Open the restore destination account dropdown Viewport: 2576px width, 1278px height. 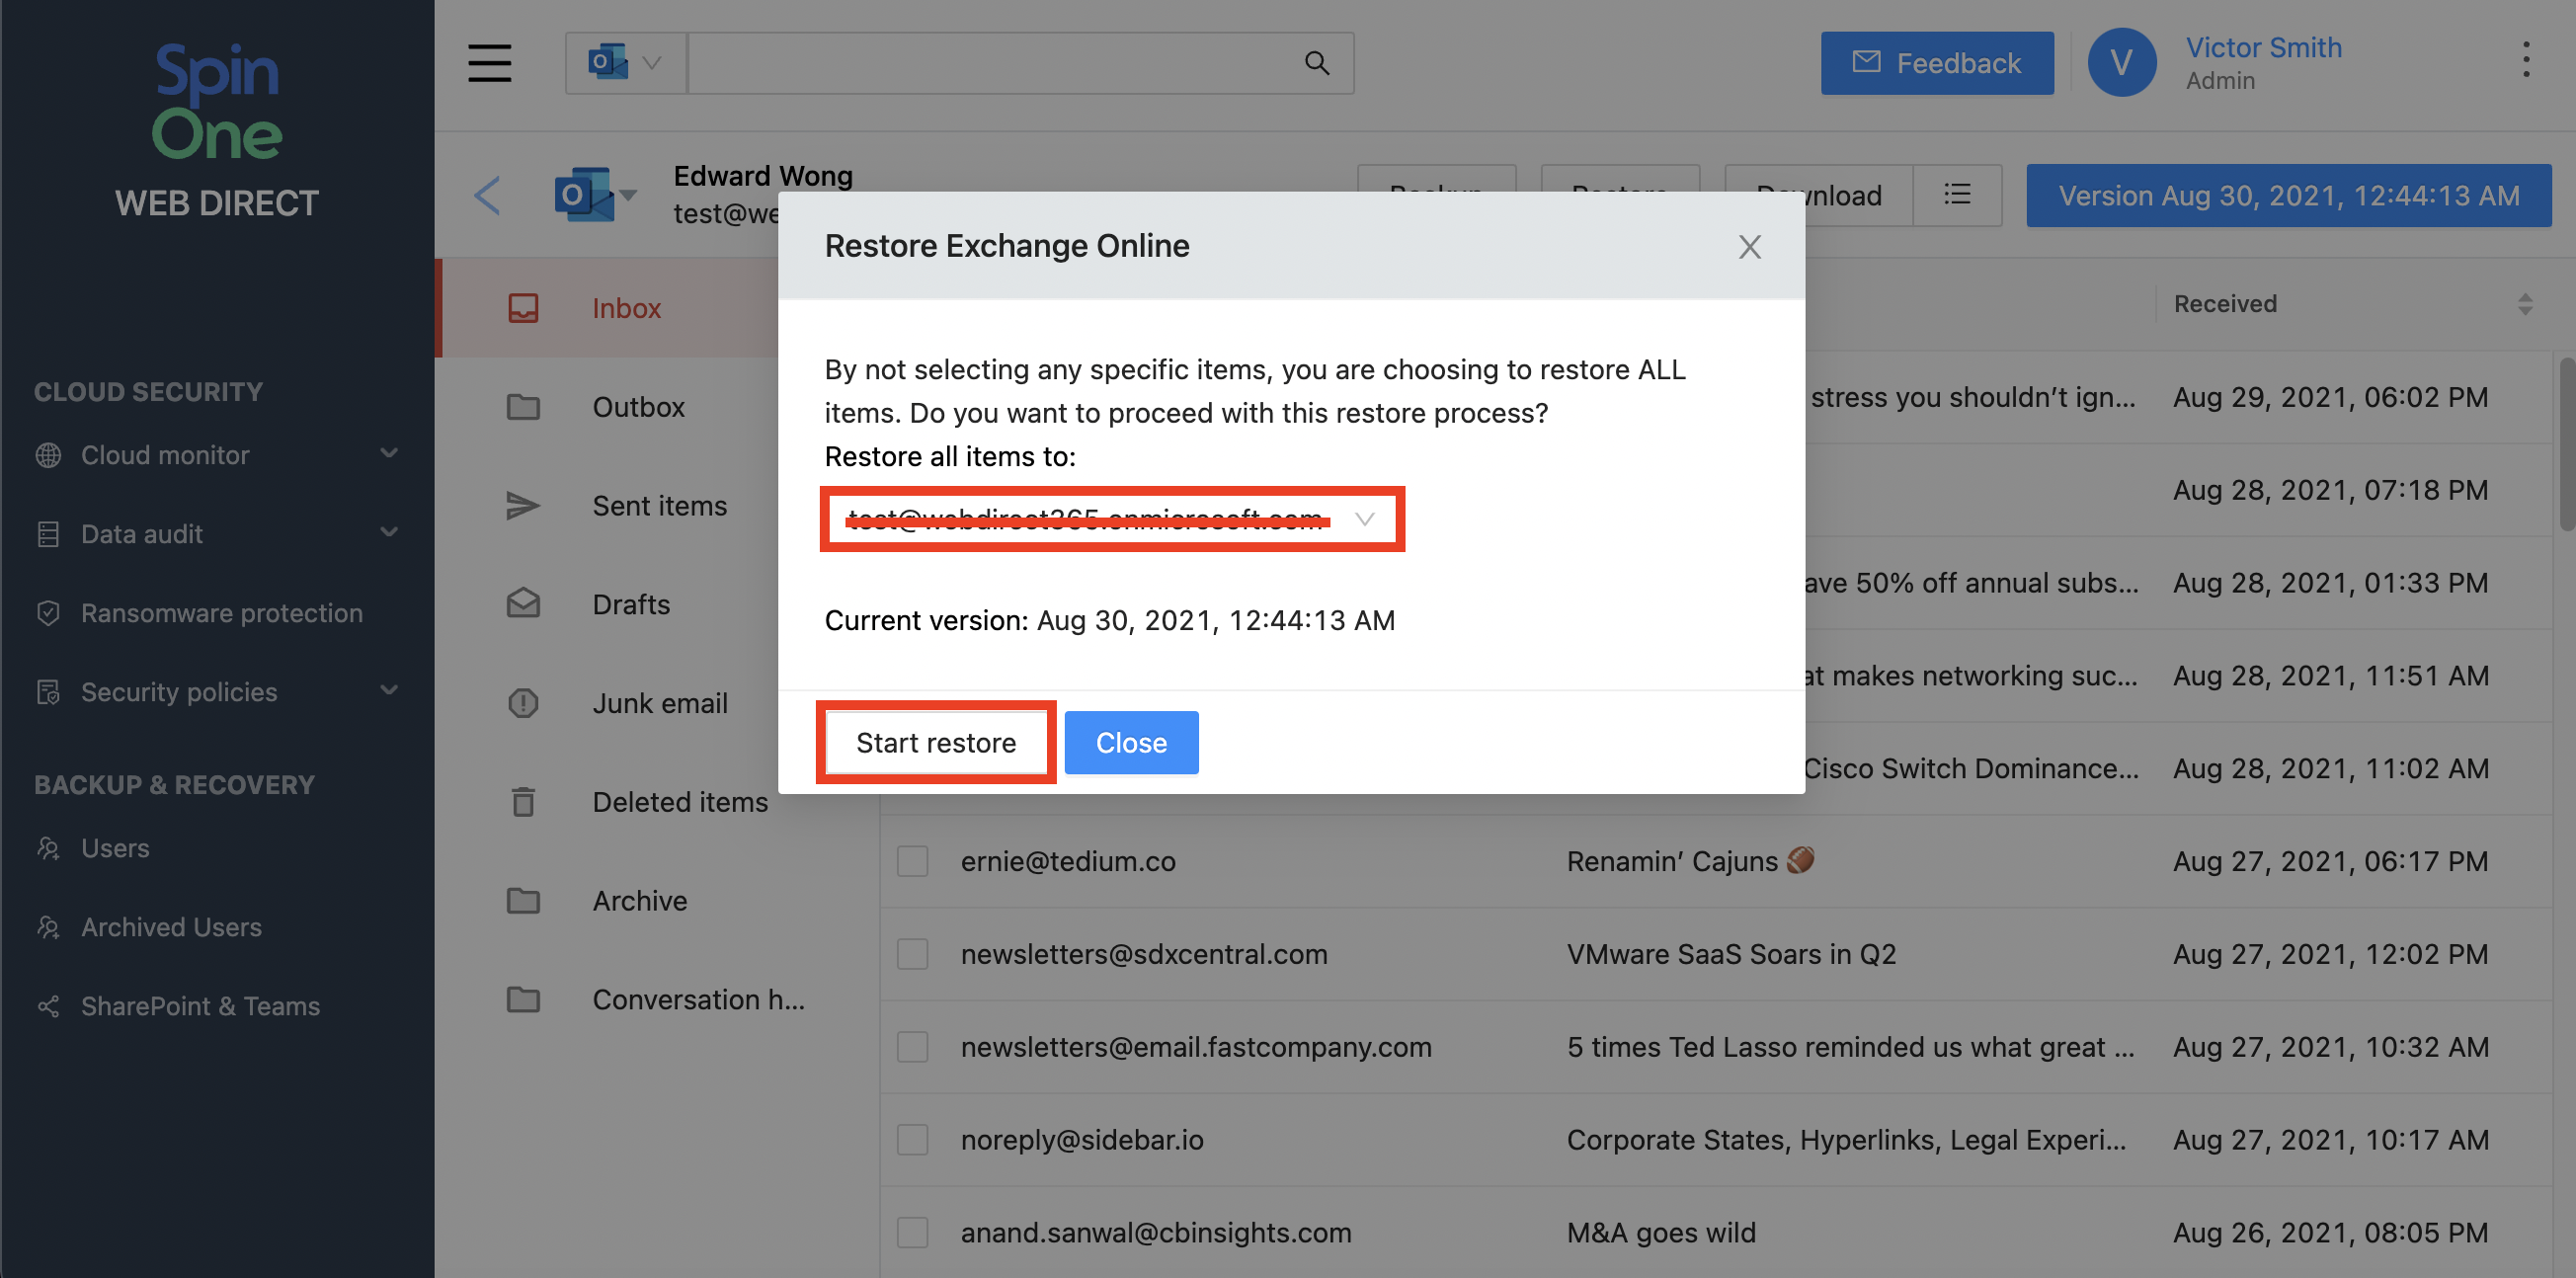pyautogui.click(x=1111, y=519)
